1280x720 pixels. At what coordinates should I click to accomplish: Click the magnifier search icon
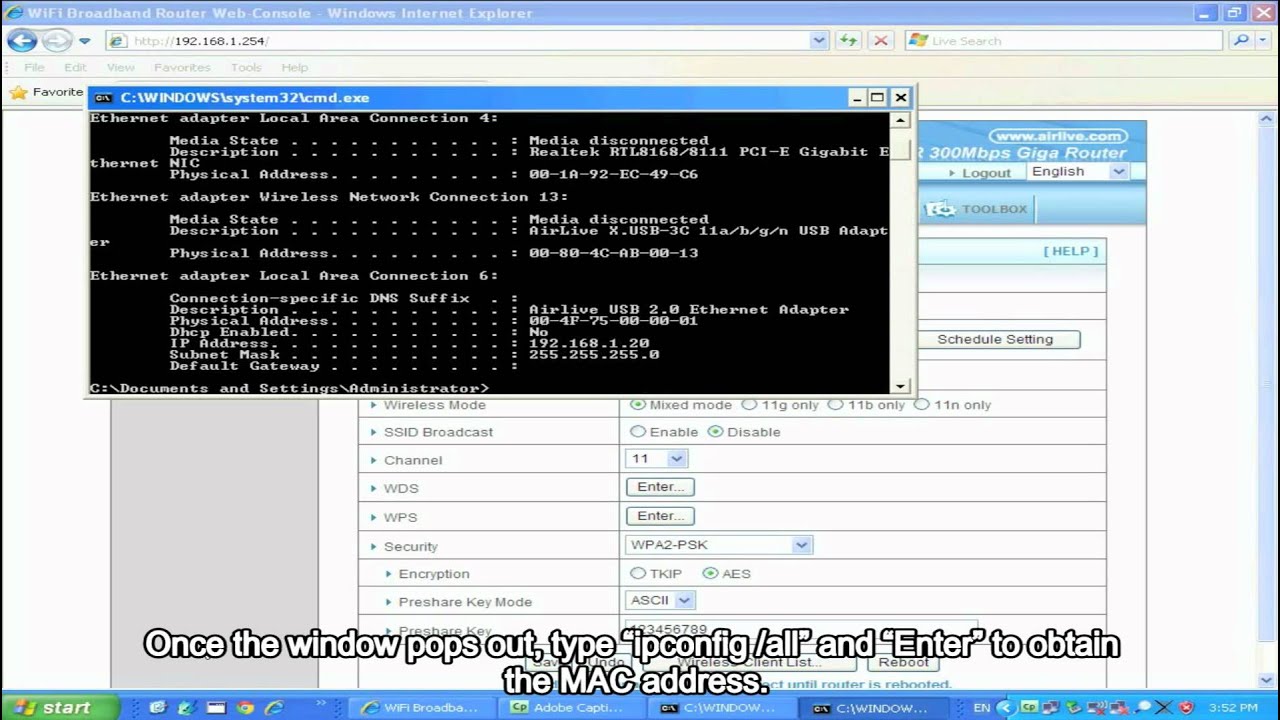1241,41
